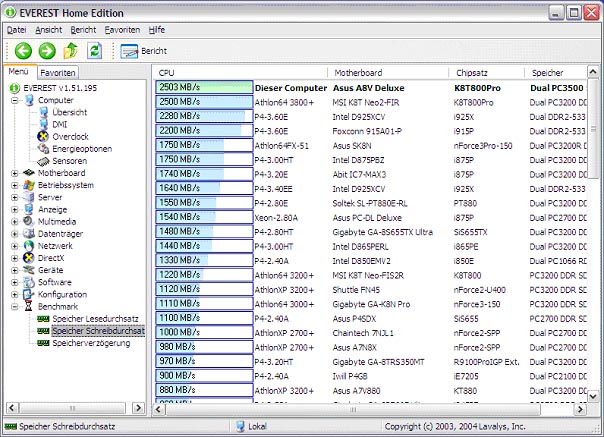Select the Datenträger drive icon
604x437 pixels.
point(29,234)
